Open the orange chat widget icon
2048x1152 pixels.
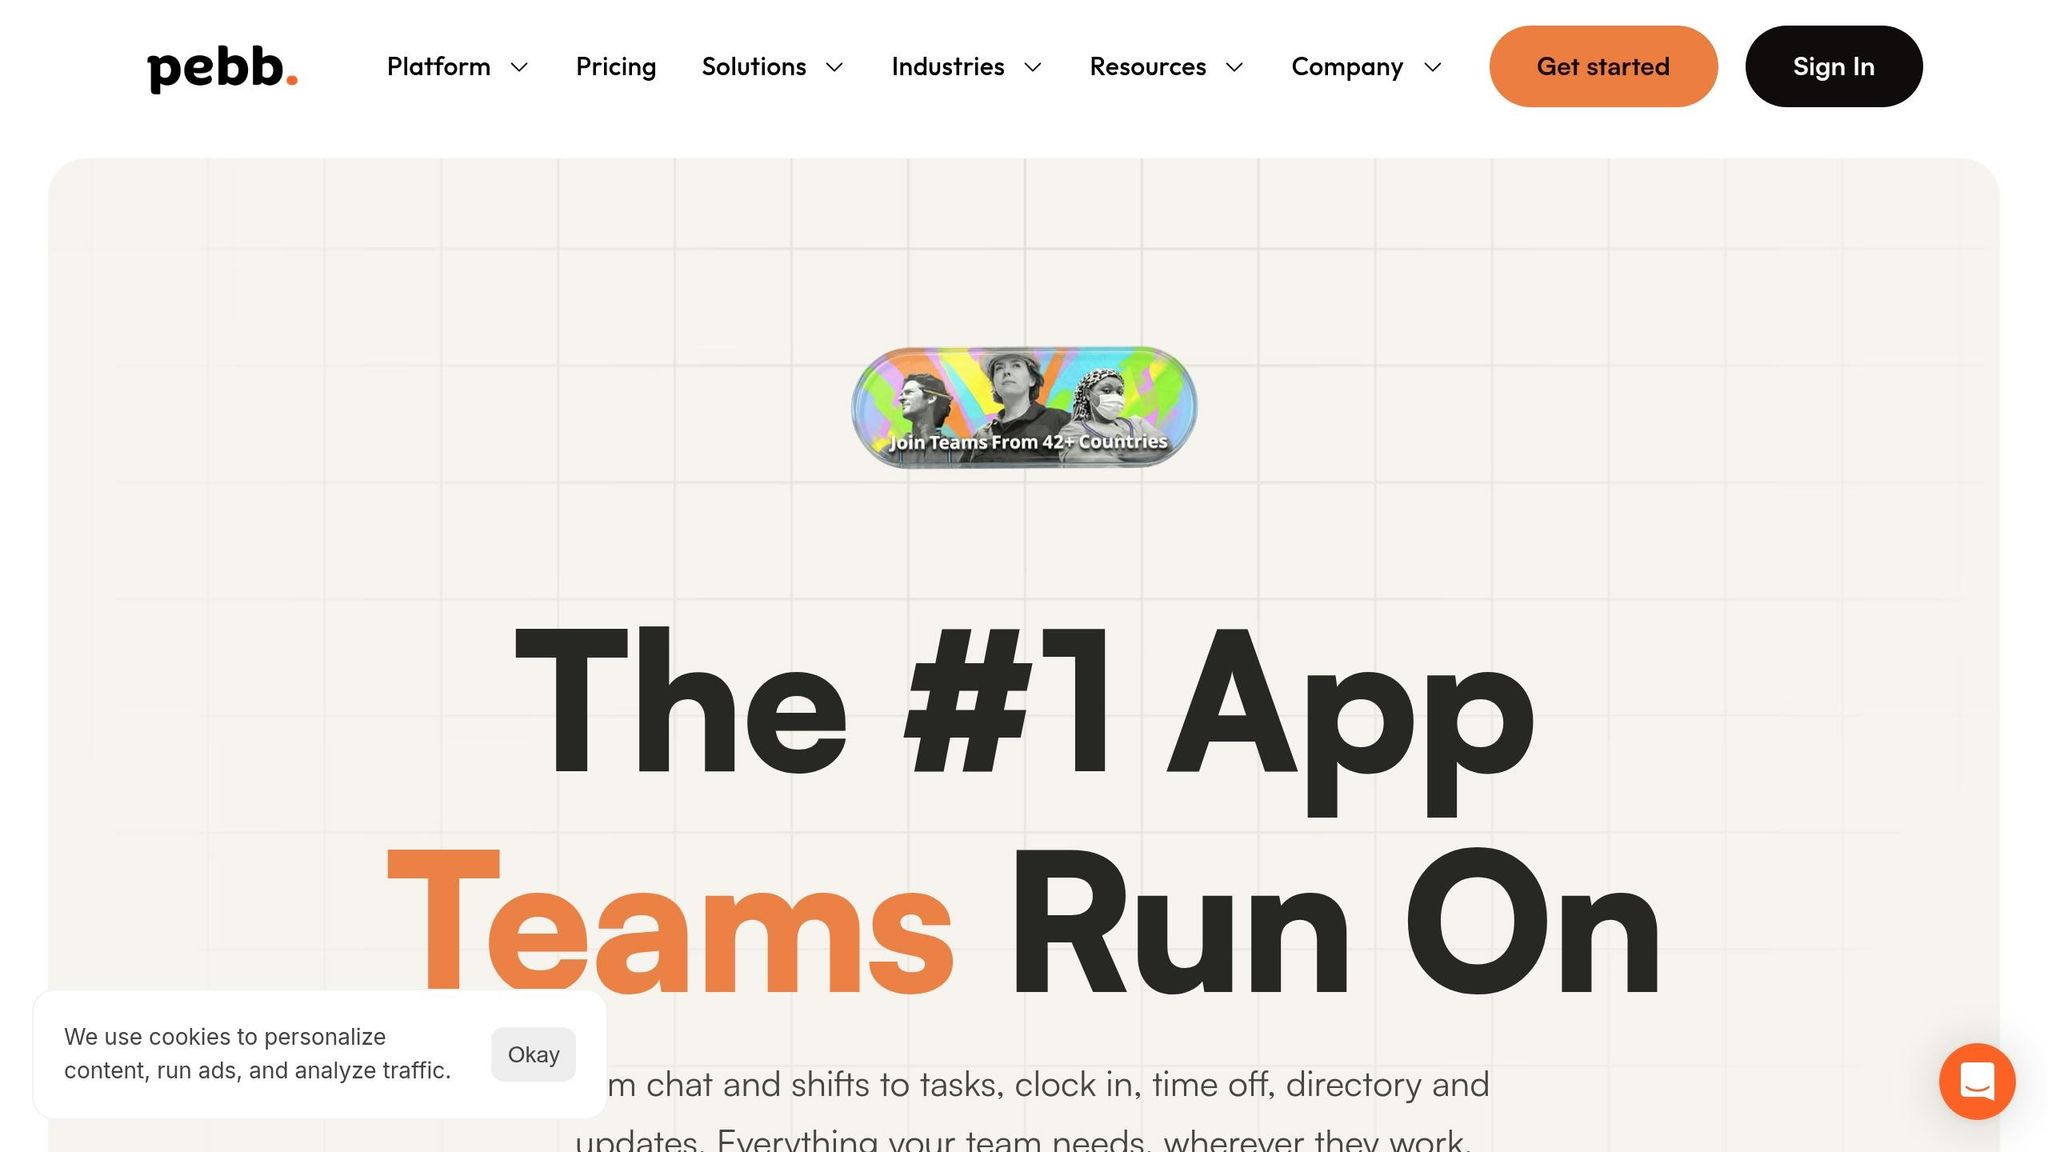[1976, 1081]
